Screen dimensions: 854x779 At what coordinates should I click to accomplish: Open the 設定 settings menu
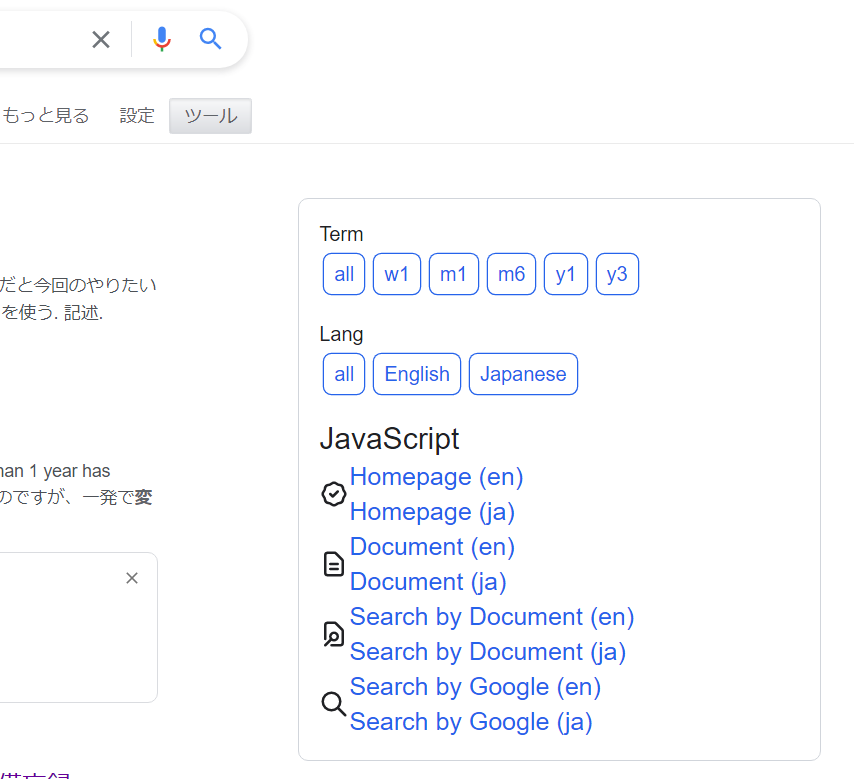pos(137,116)
